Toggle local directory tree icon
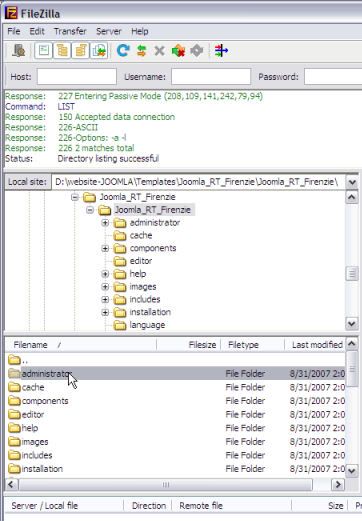The image size is (362, 521). pyautogui.click(x=62, y=51)
